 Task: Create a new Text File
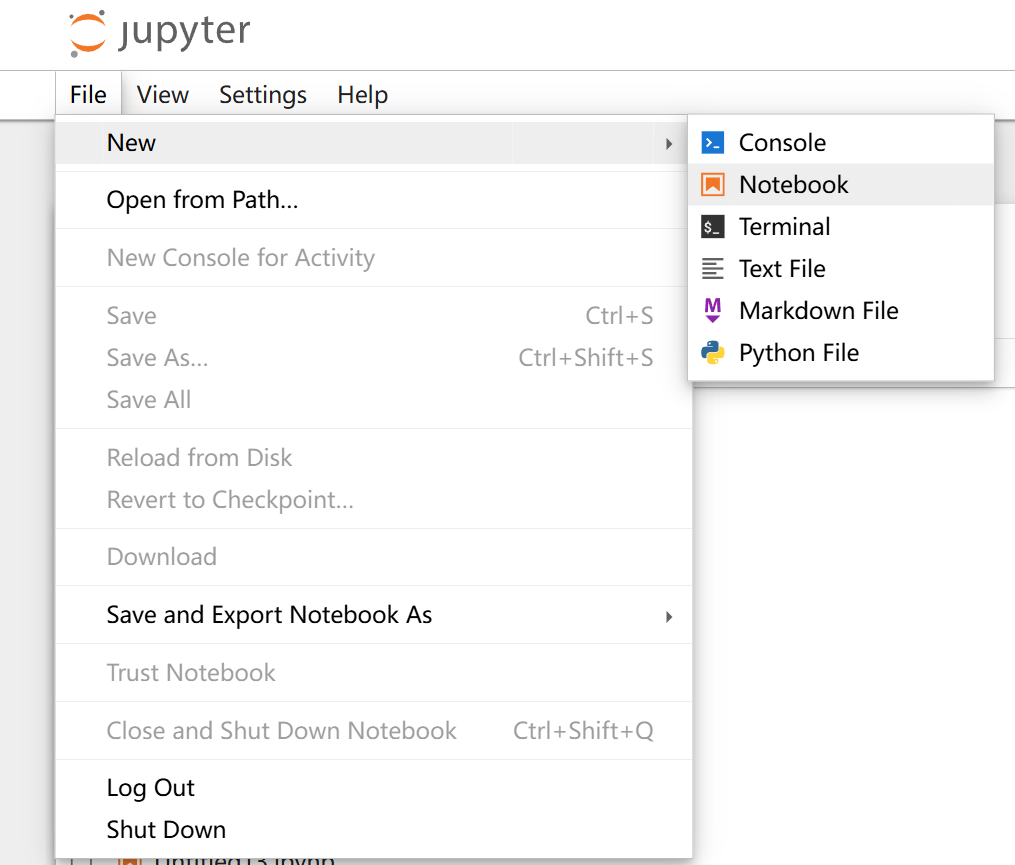click(781, 268)
